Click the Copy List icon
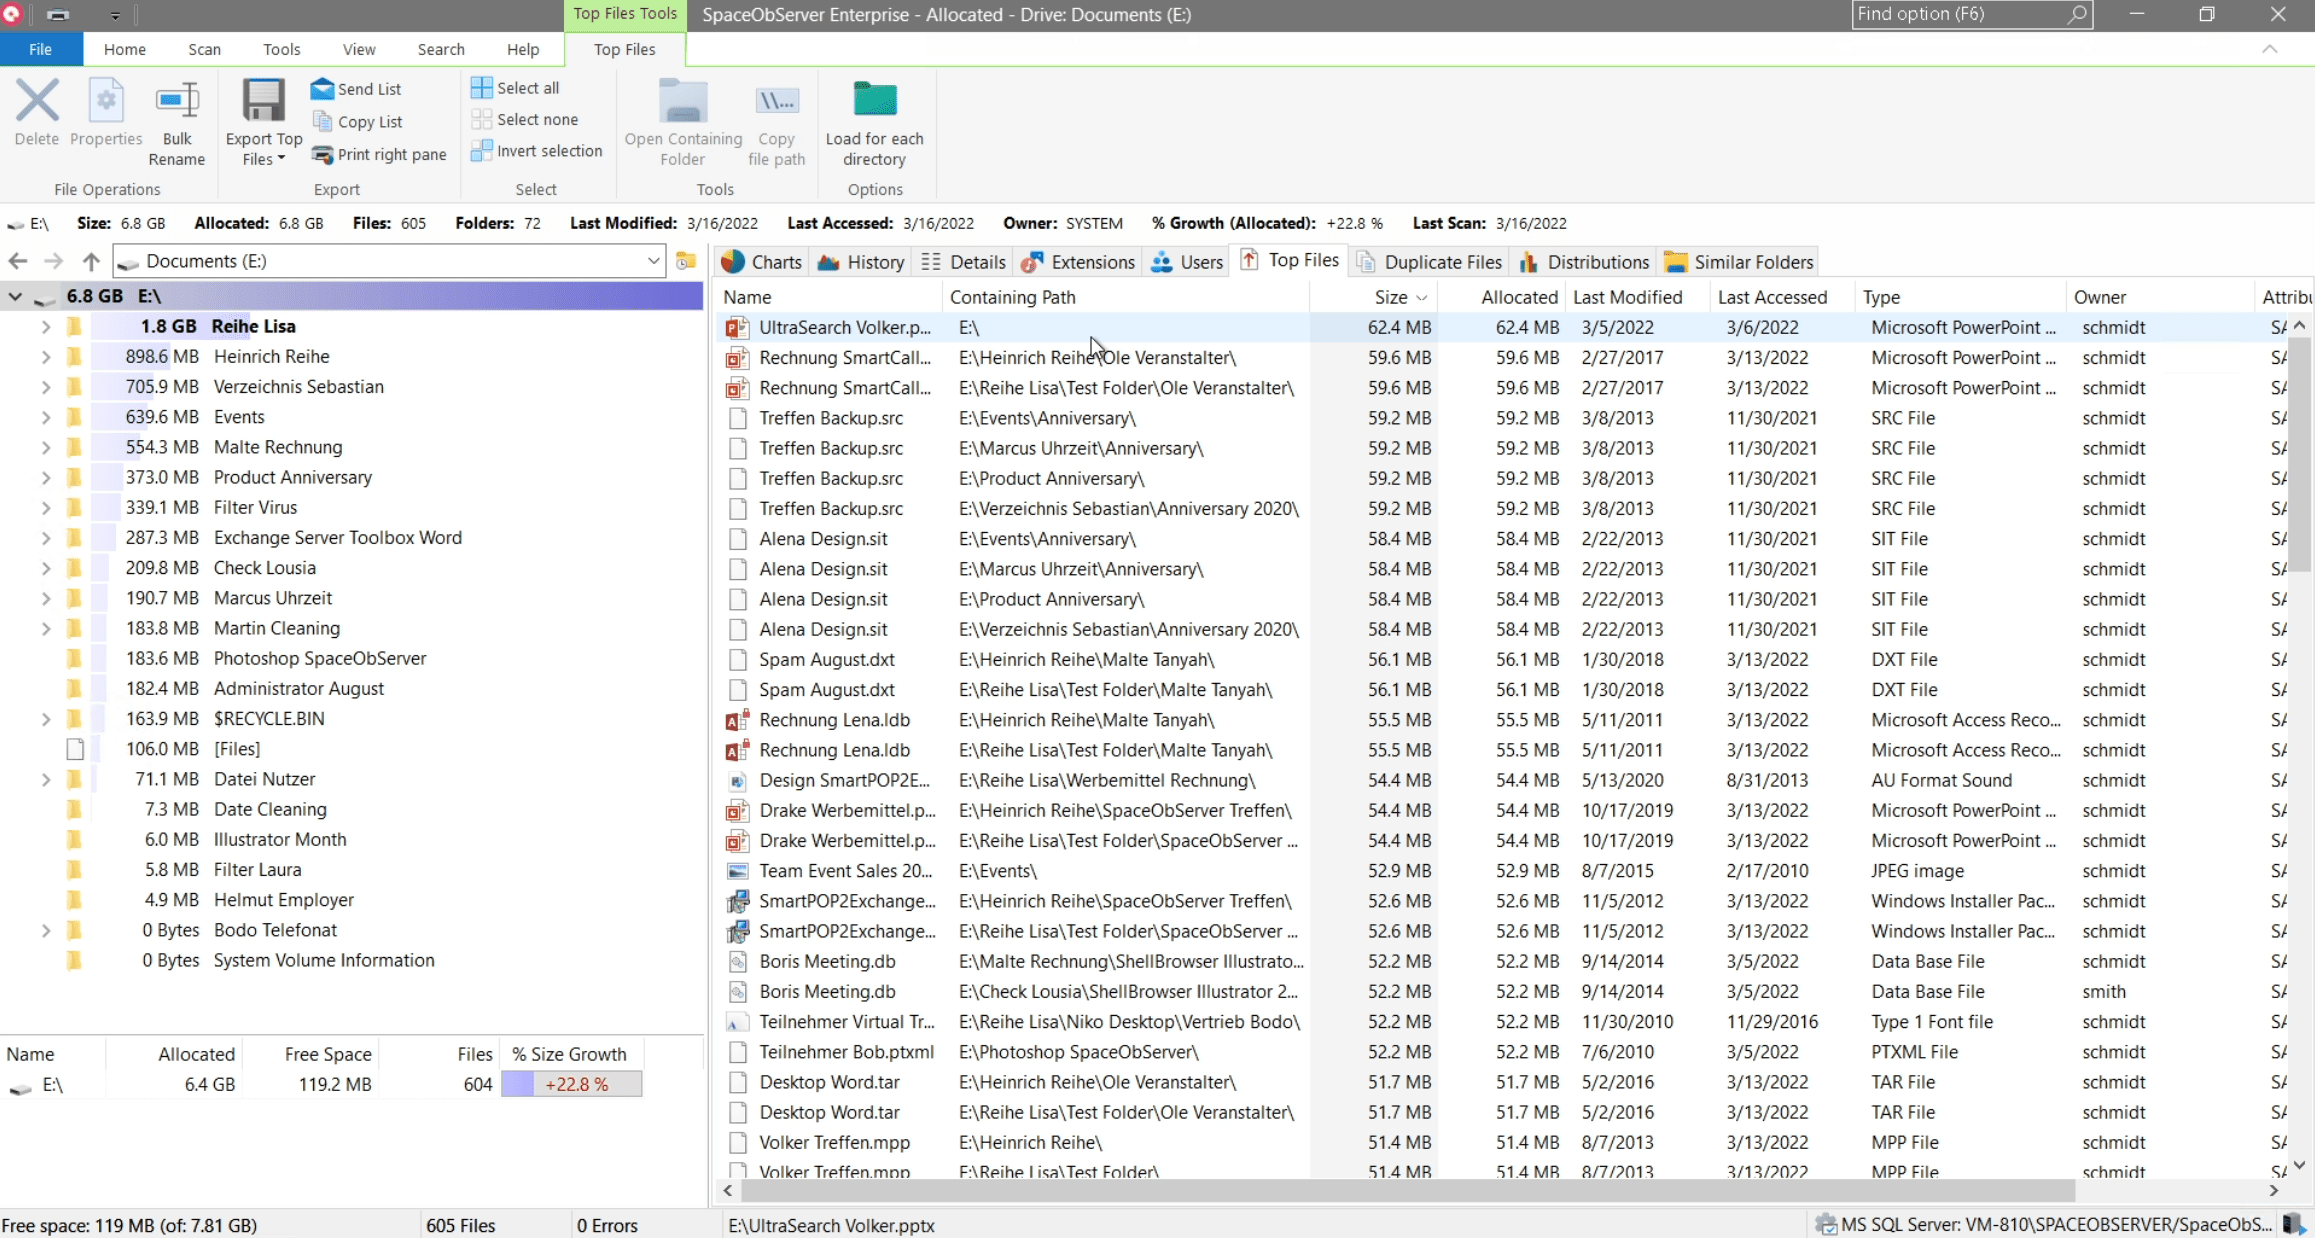The height and width of the screenshot is (1238, 2315). (x=322, y=122)
